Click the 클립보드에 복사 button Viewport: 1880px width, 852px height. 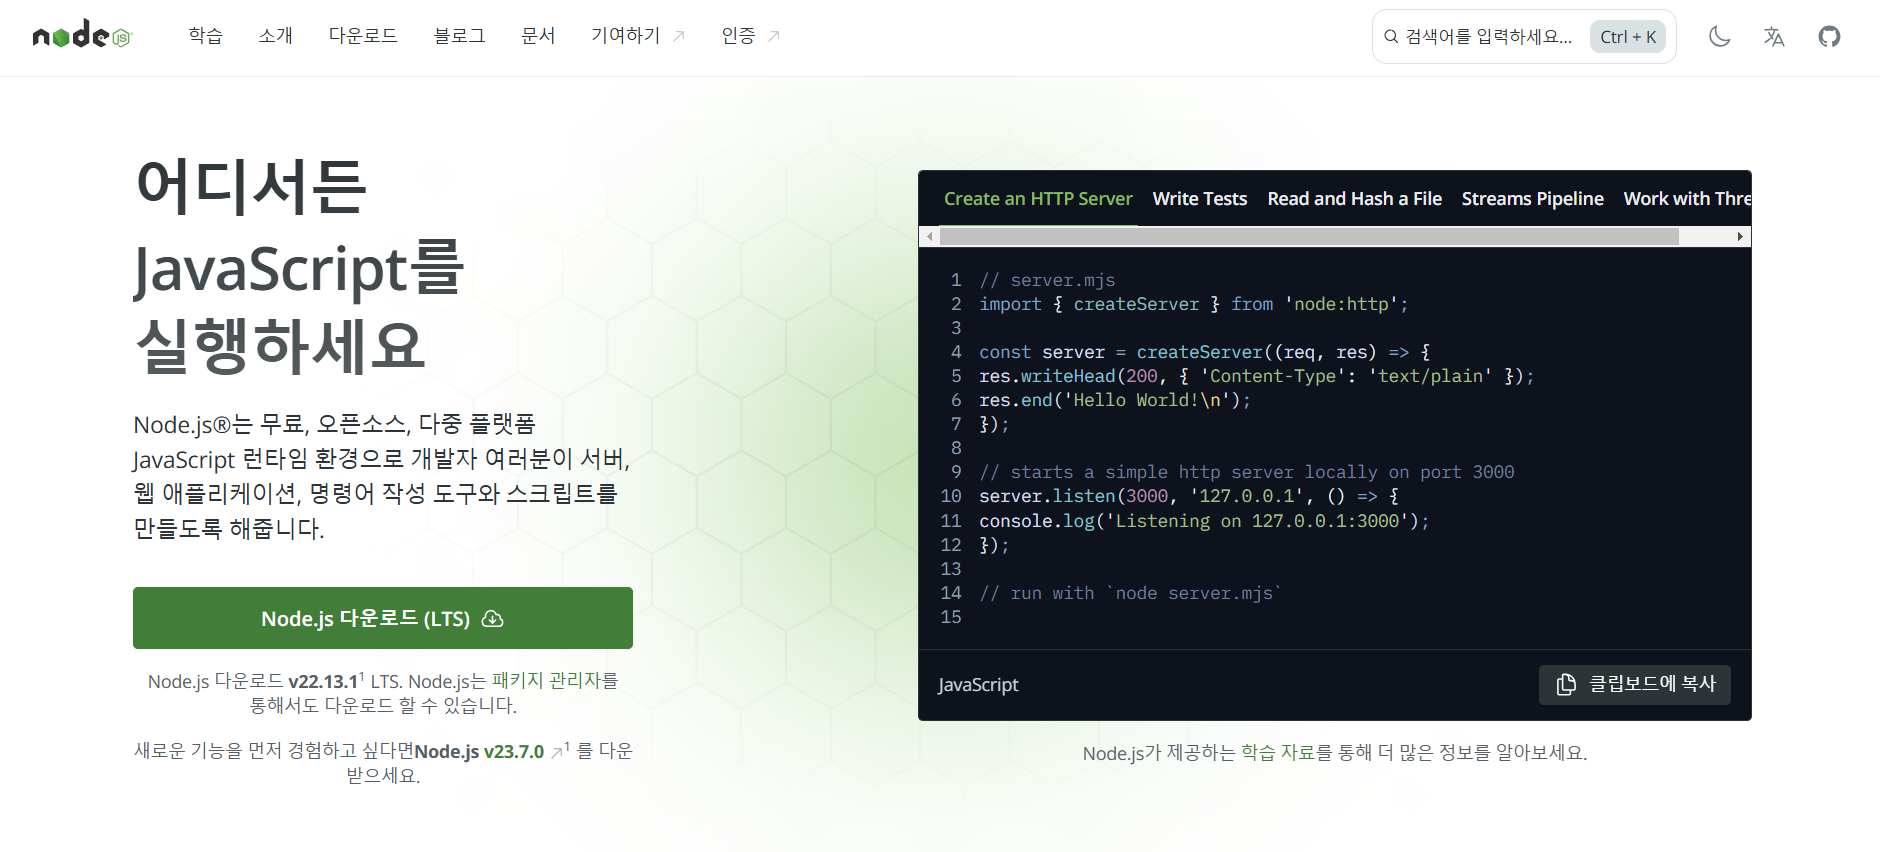(x=1635, y=684)
